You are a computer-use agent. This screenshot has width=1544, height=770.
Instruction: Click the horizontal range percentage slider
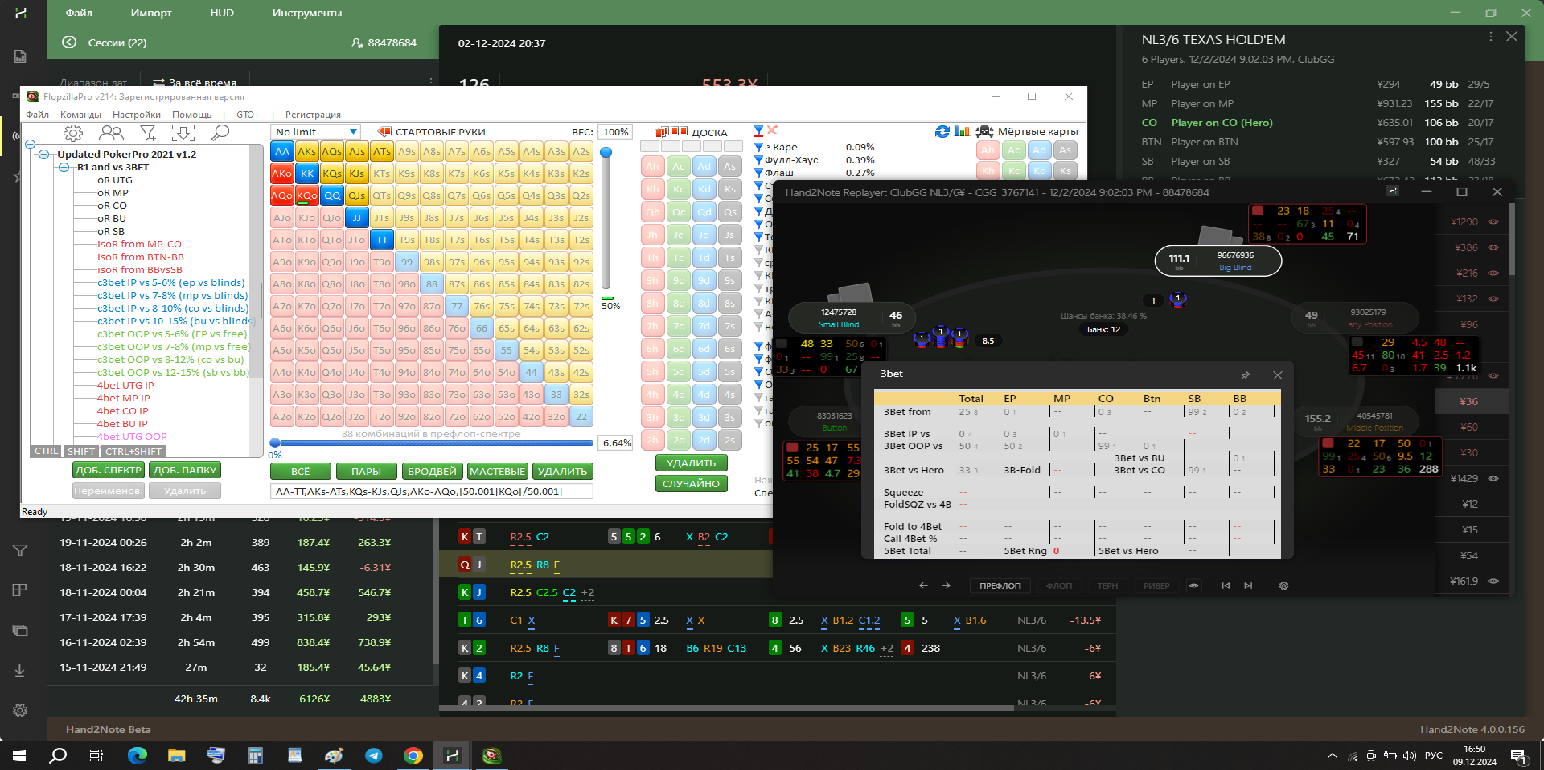[431, 443]
